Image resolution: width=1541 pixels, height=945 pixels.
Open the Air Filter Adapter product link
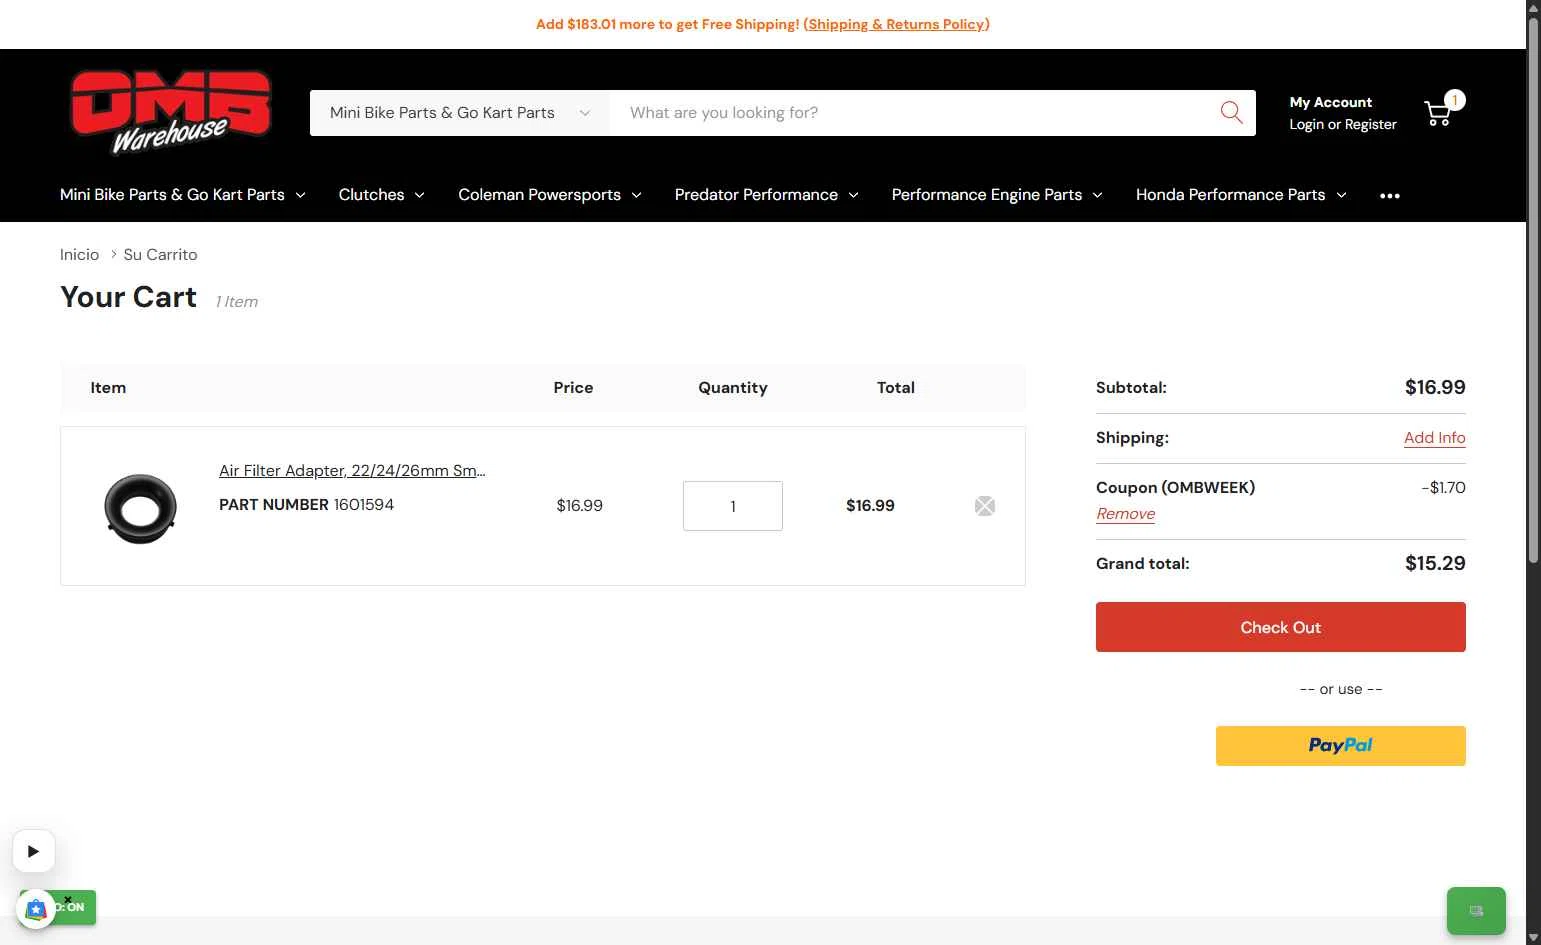pos(352,471)
